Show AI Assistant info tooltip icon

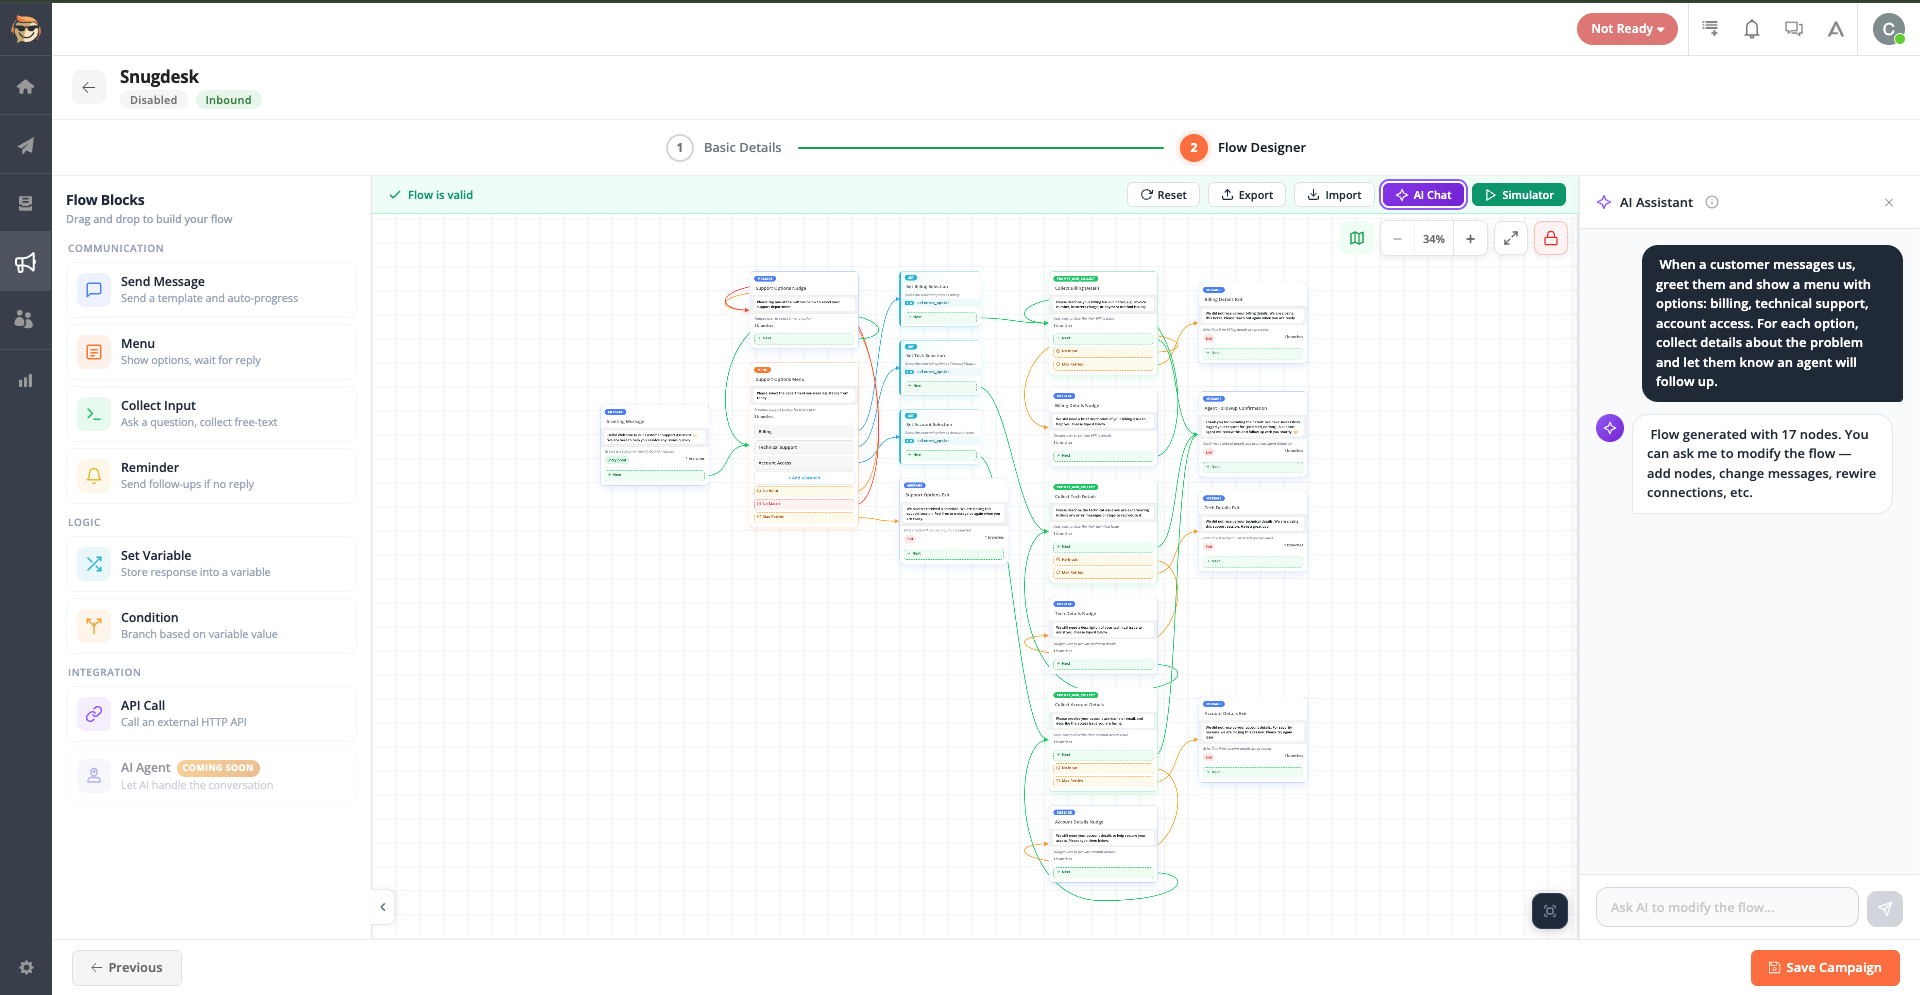click(x=1712, y=202)
